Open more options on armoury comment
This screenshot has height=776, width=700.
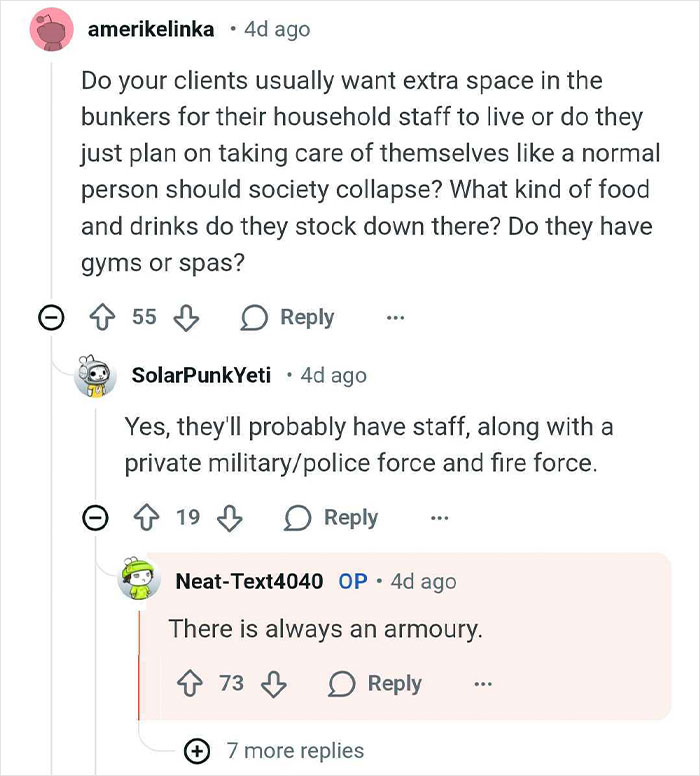(483, 684)
